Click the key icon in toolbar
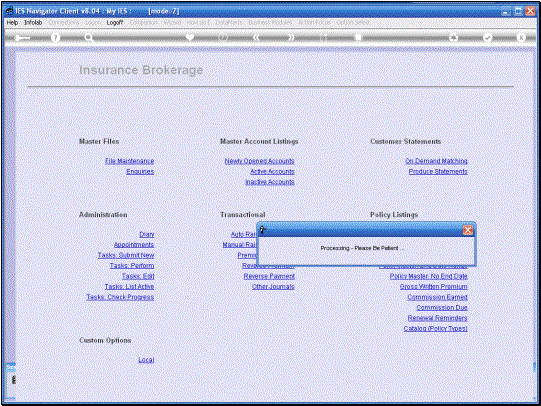This screenshot has height=406, width=541. pyautogui.click(x=22, y=38)
